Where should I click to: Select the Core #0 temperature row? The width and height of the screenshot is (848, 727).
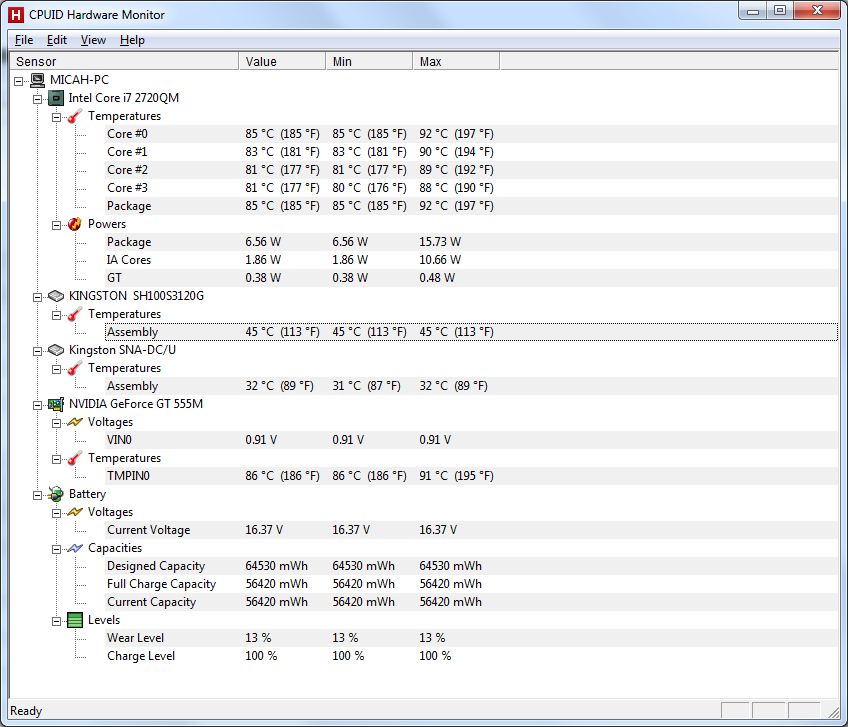[x=471, y=134]
